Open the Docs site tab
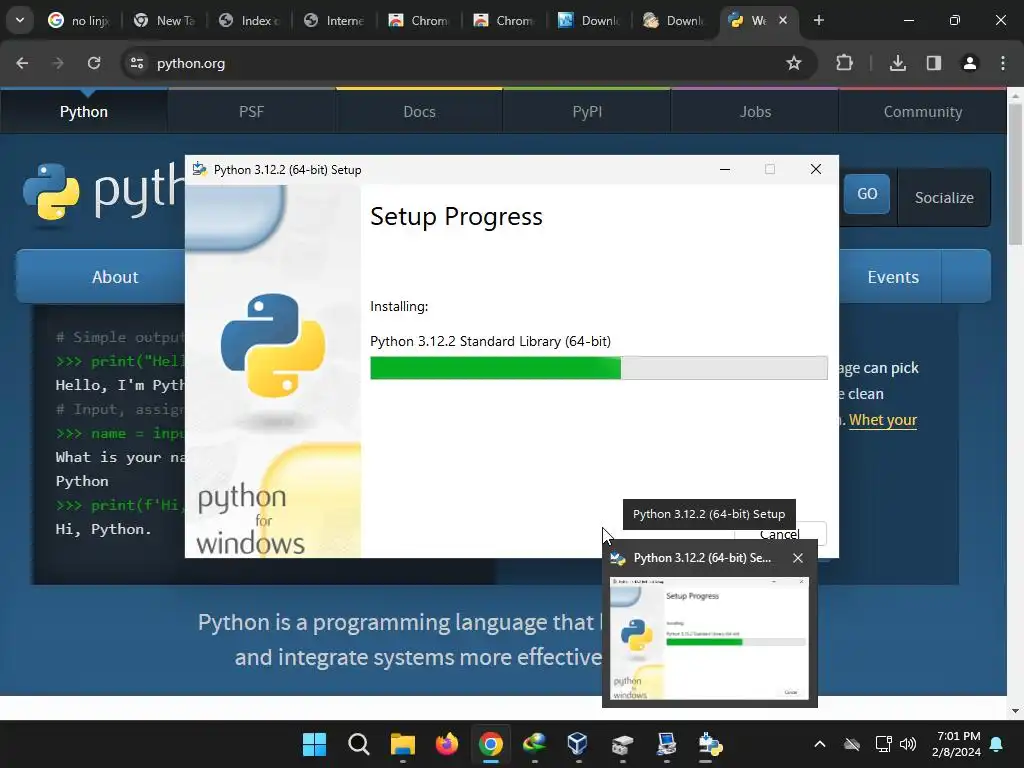The width and height of the screenshot is (1024, 768). (x=419, y=112)
